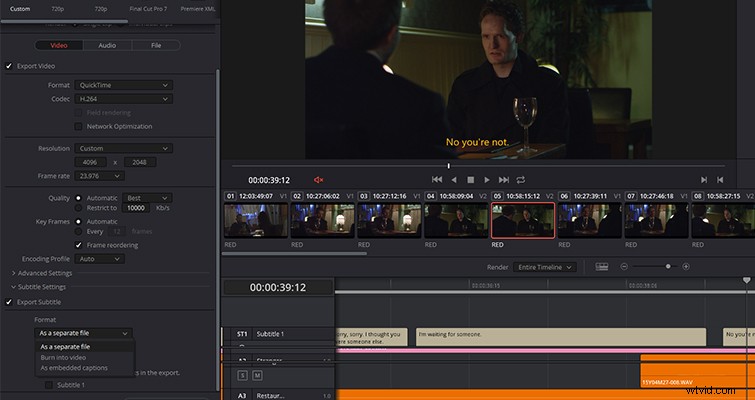This screenshot has width=755, height=400.
Task: Solo the audio track S button
Action: click(x=242, y=375)
